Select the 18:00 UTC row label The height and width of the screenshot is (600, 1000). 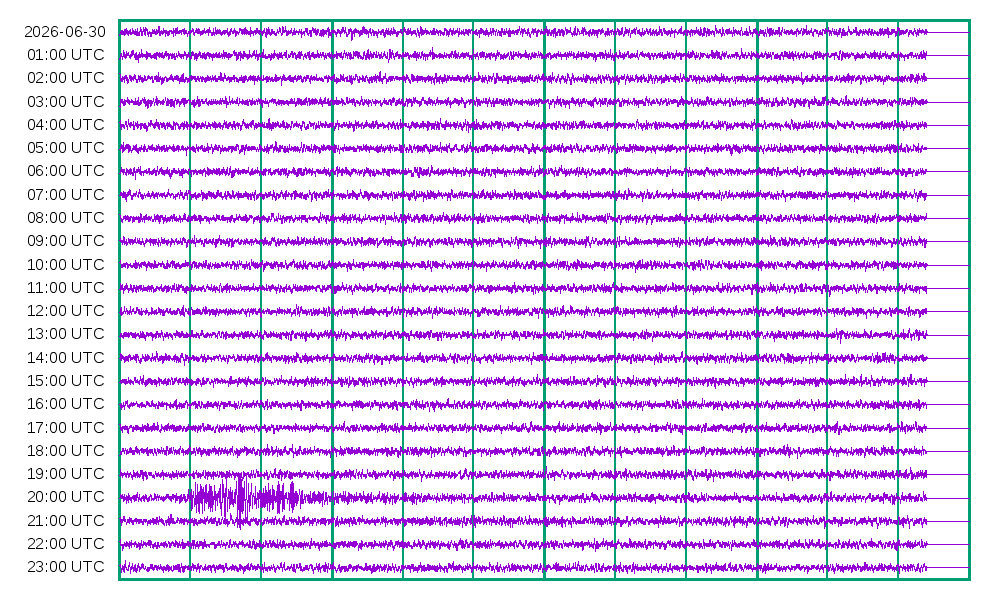pyautogui.click(x=66, y=450)
